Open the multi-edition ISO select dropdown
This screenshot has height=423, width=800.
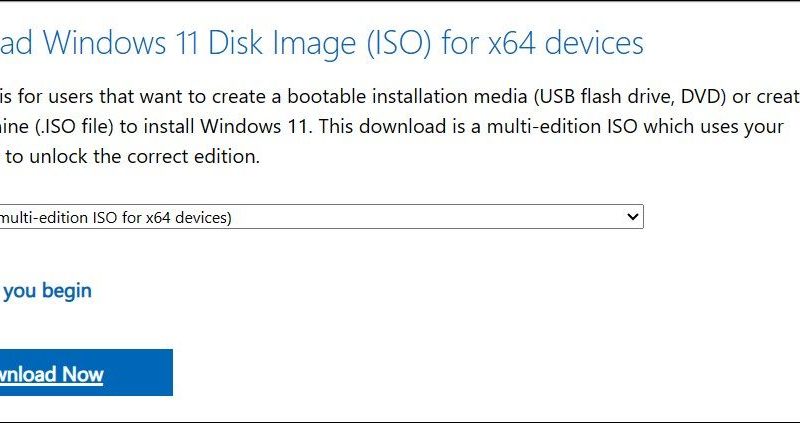(321, 217)
